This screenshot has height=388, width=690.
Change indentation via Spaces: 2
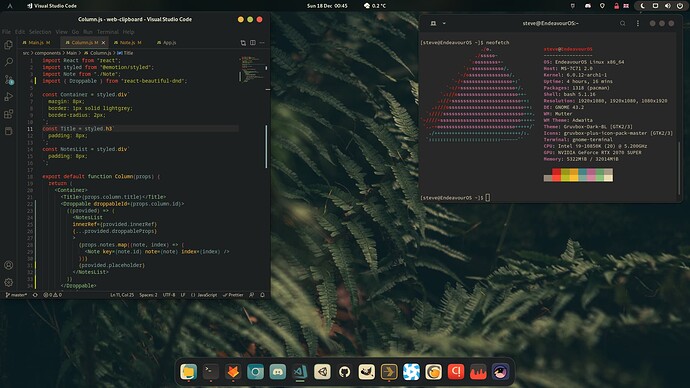pos(148,295)
